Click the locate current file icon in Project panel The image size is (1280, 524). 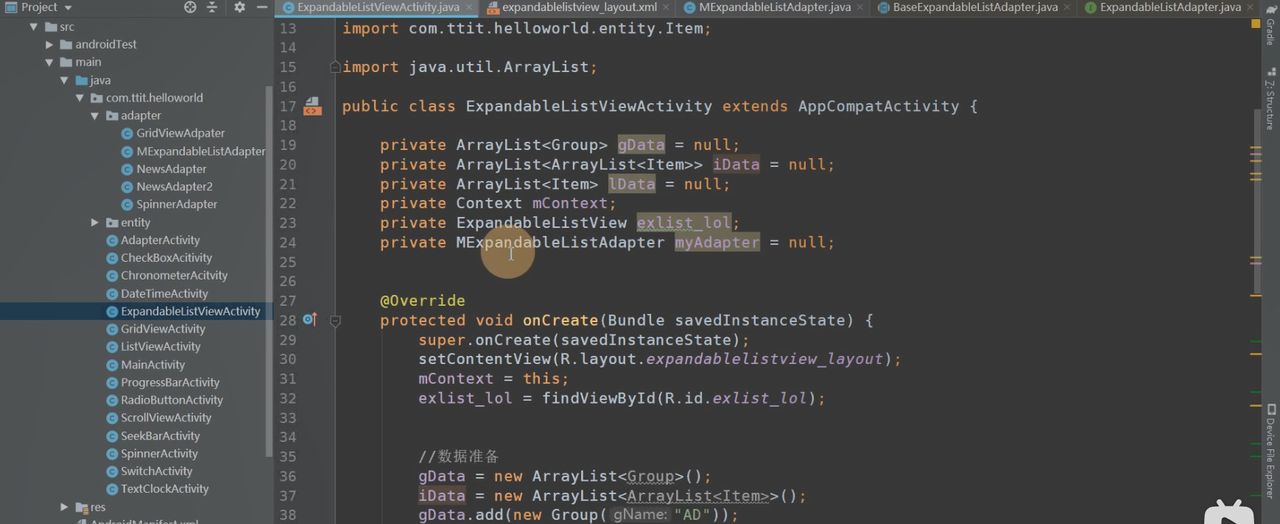pyautogui.click(x=191, y=7)
